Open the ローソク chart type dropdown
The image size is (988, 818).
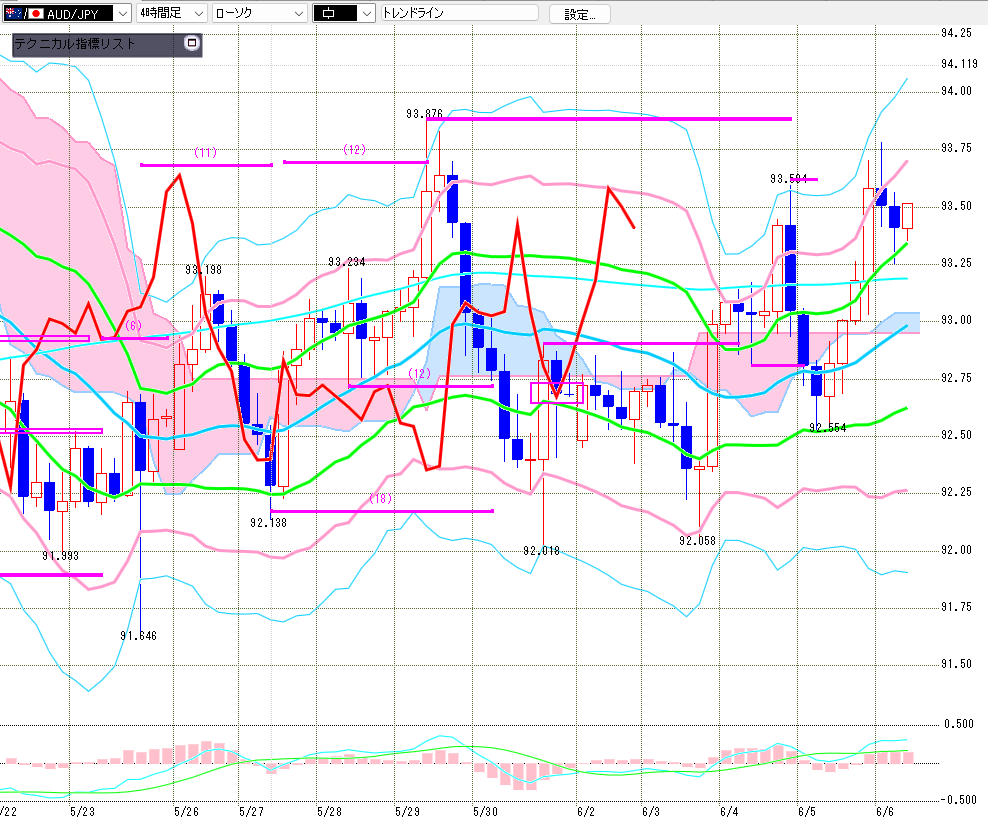click(x=260, y=13)
